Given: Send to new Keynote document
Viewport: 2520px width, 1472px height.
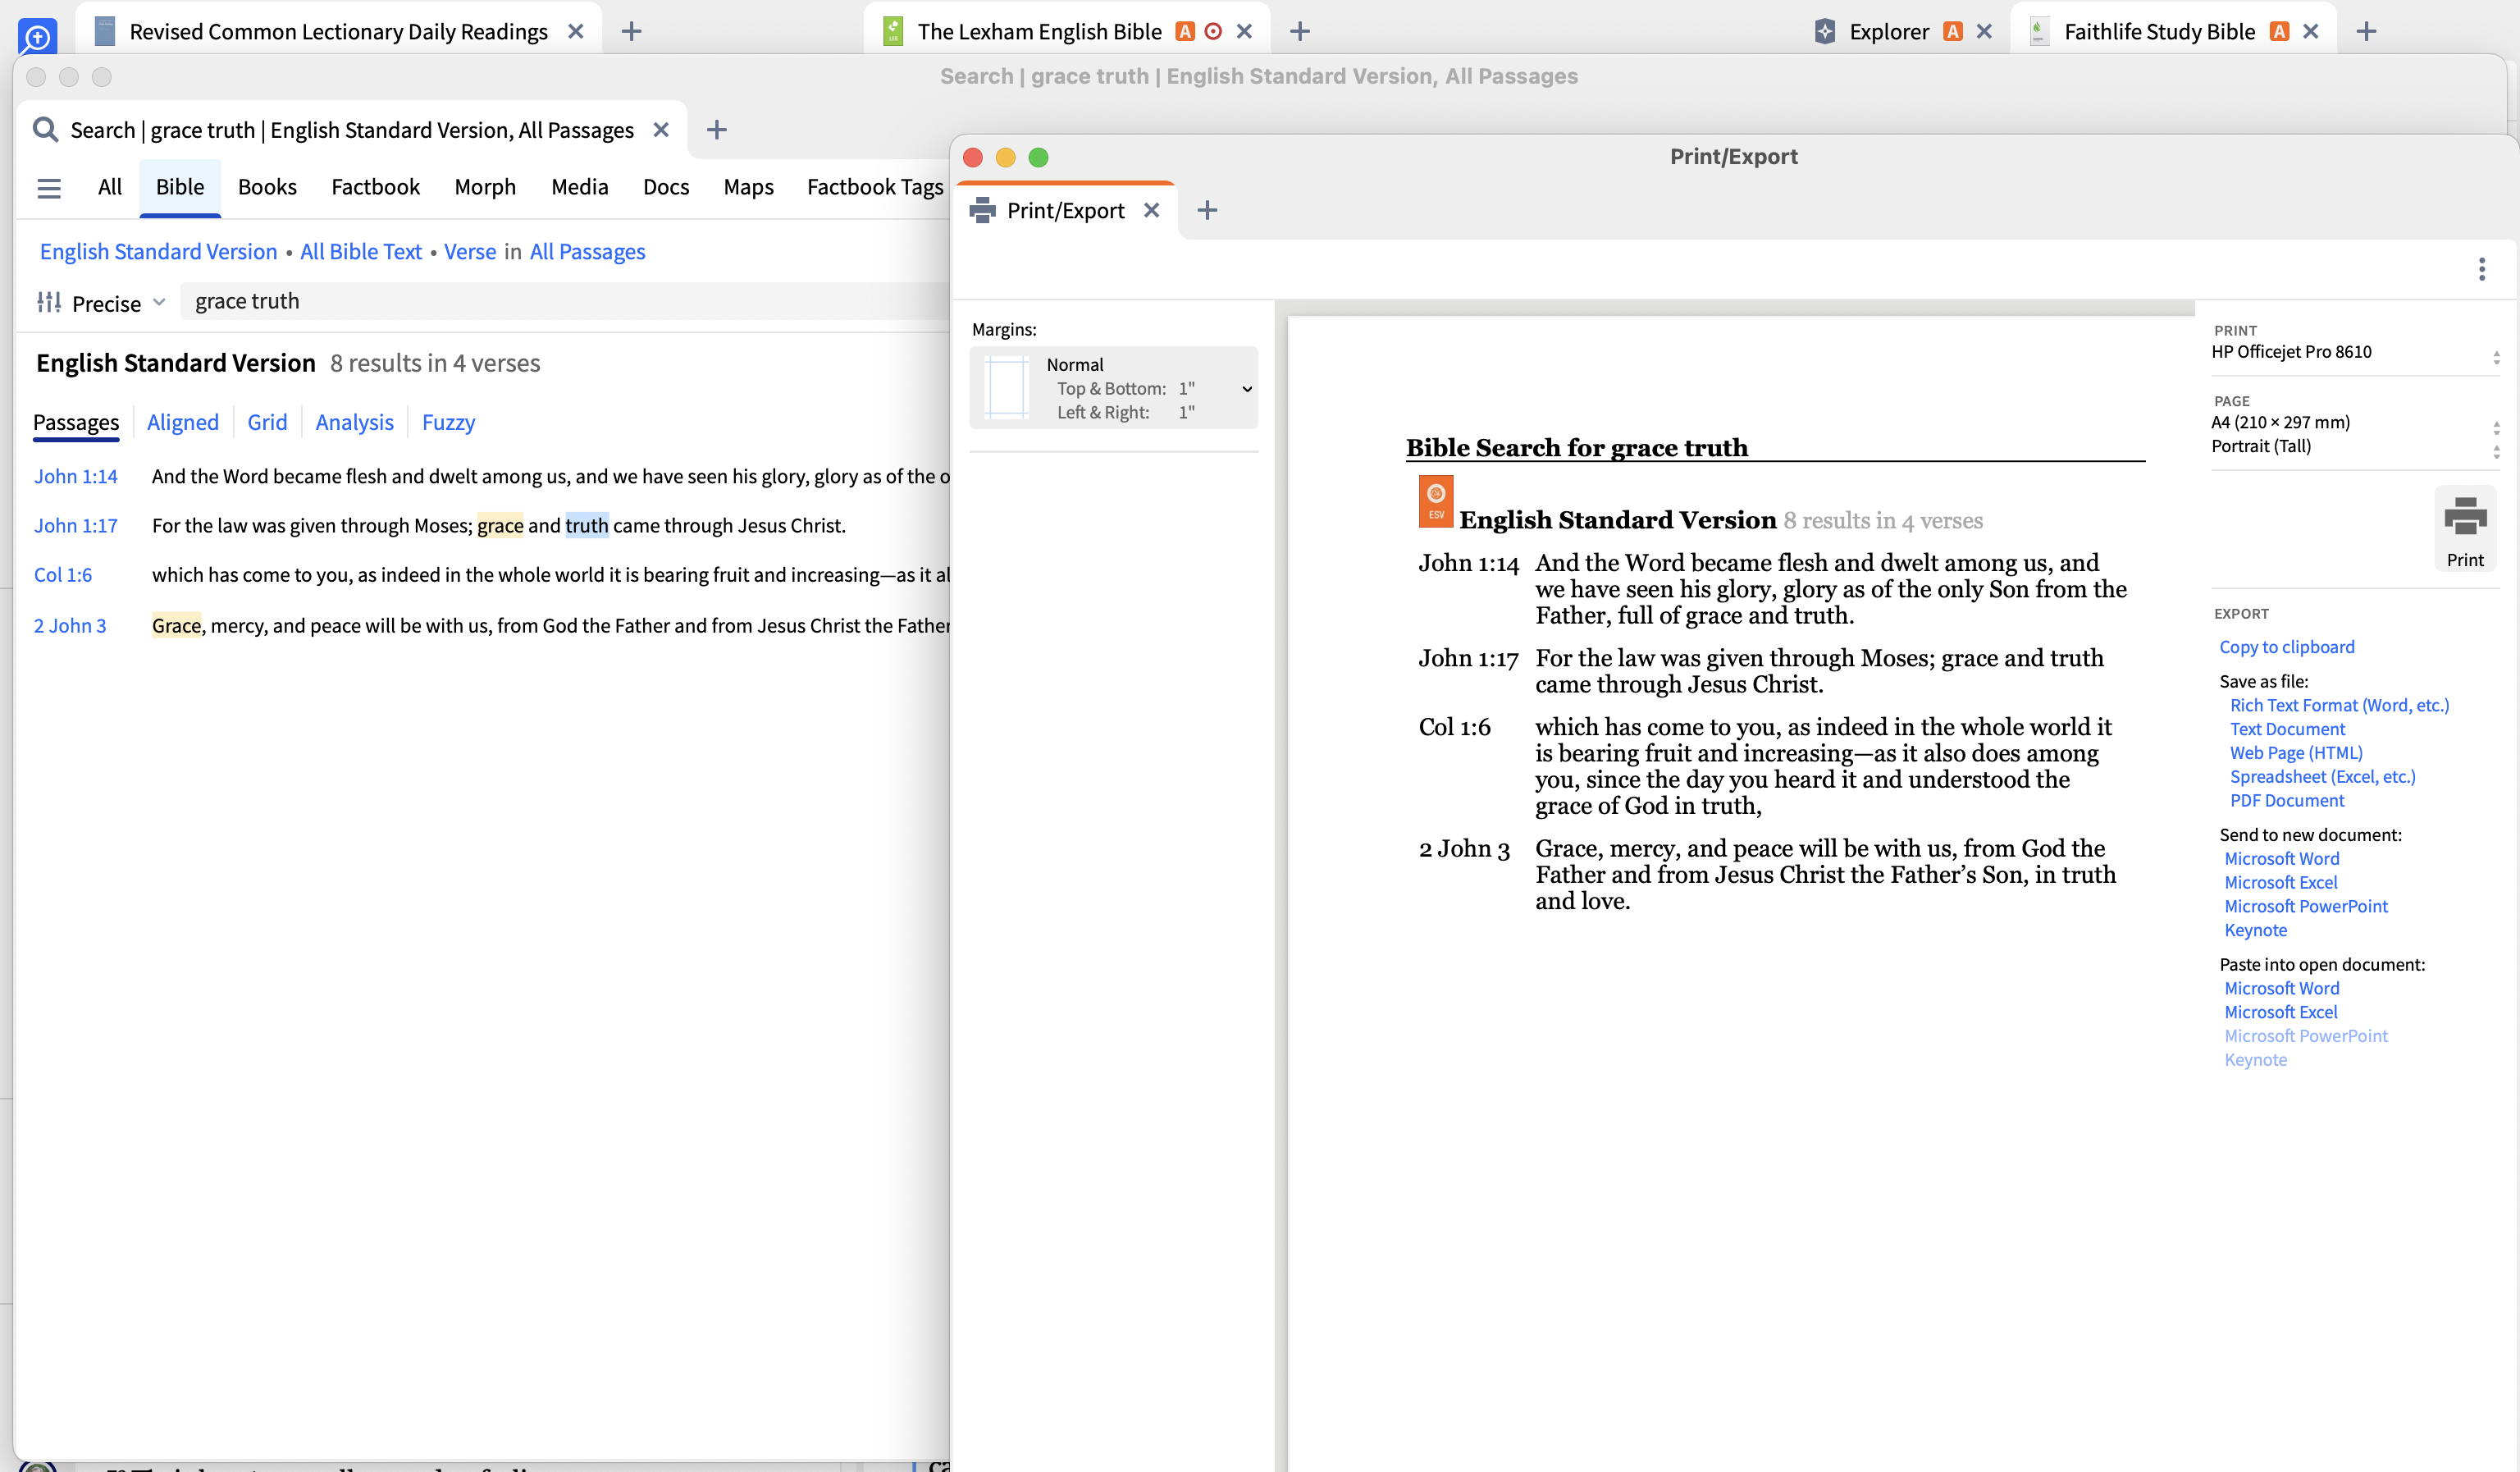Looking at the screenshot, I should [x=2256, y=930].
